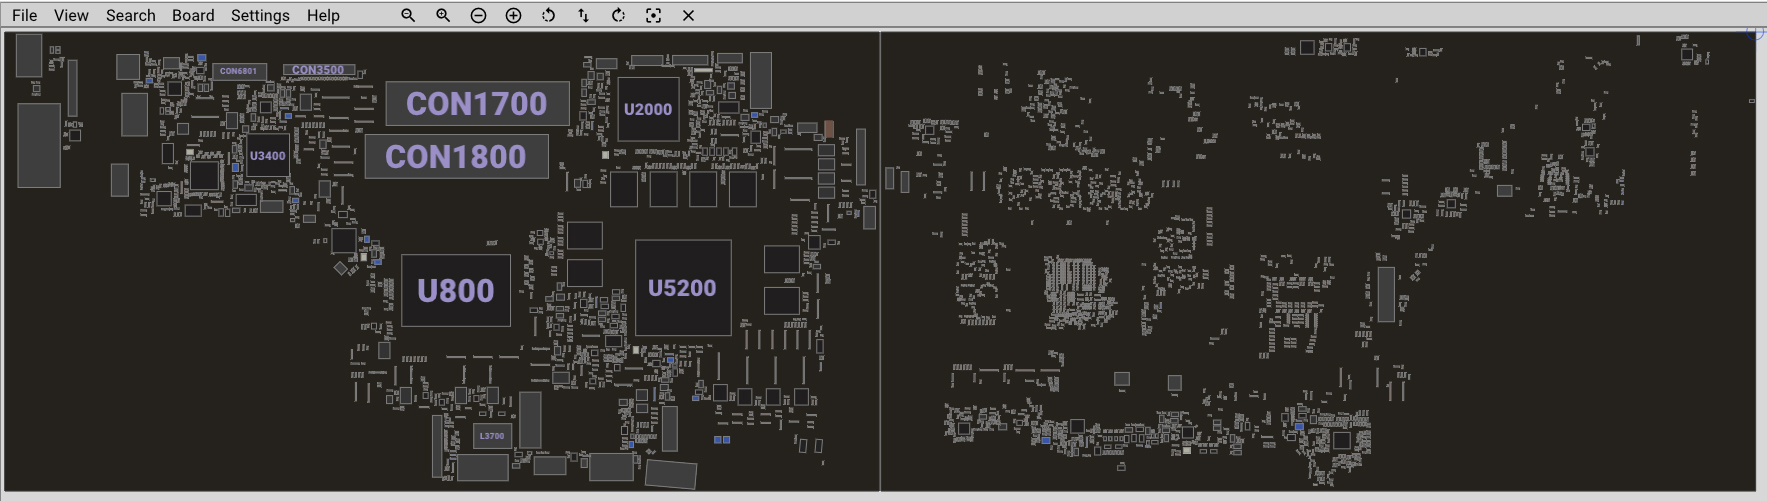Rotate the board counter-clockwise
This screenshot has width=1767, height=501.
coord(548,15)
